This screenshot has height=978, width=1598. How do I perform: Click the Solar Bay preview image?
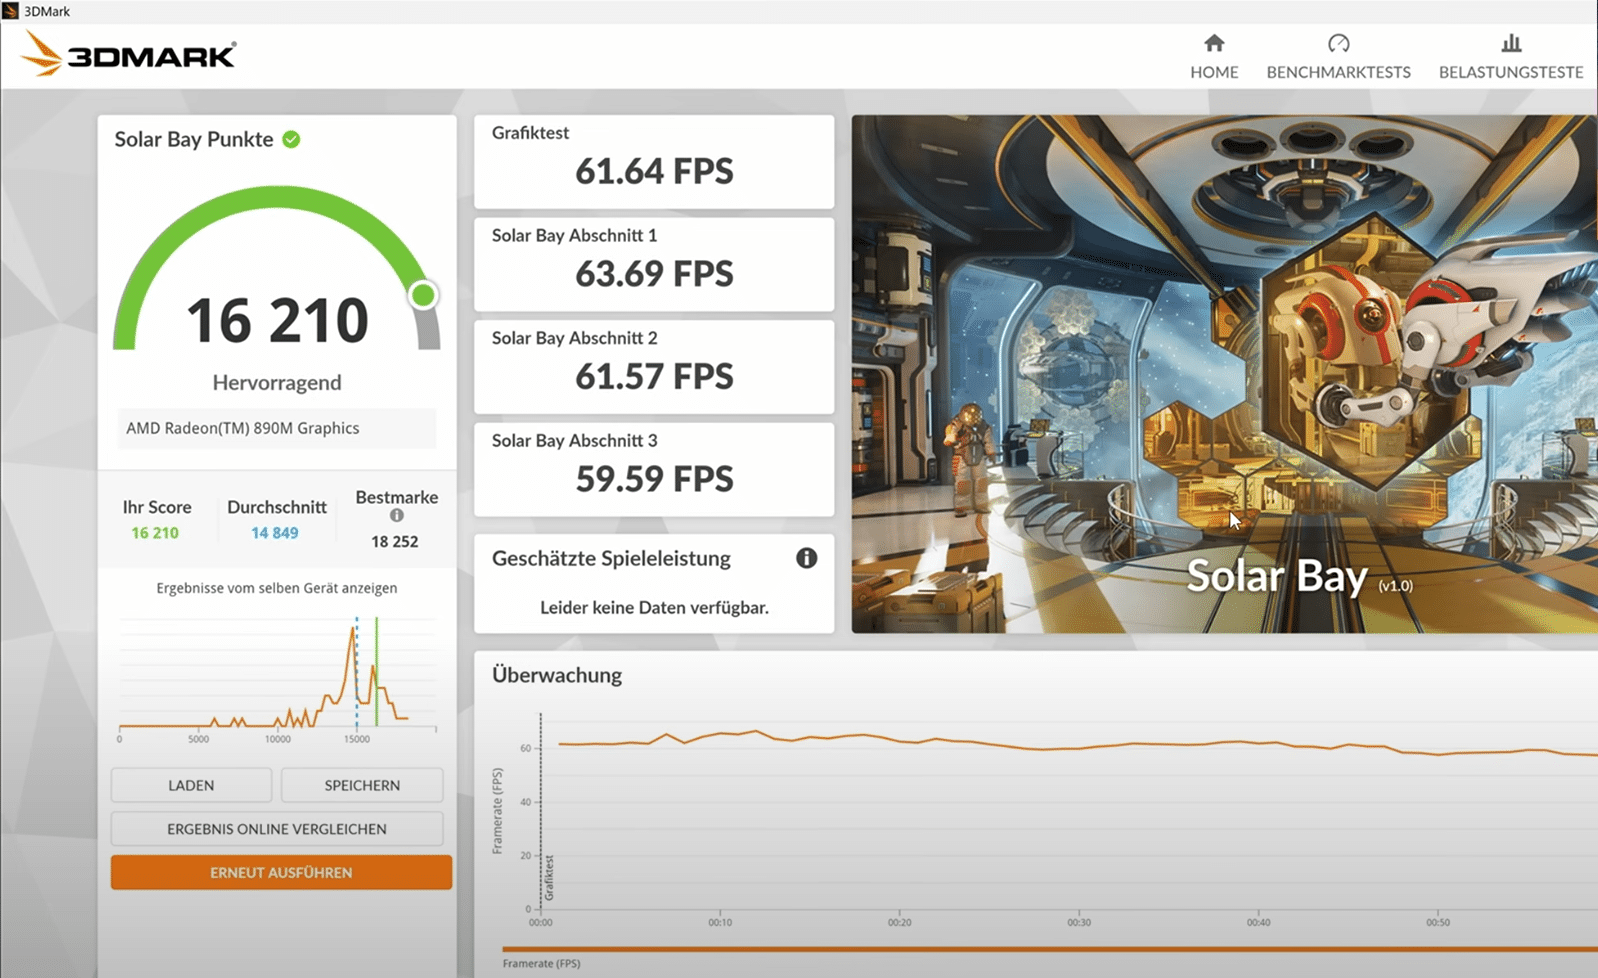tap(1223, 373)
